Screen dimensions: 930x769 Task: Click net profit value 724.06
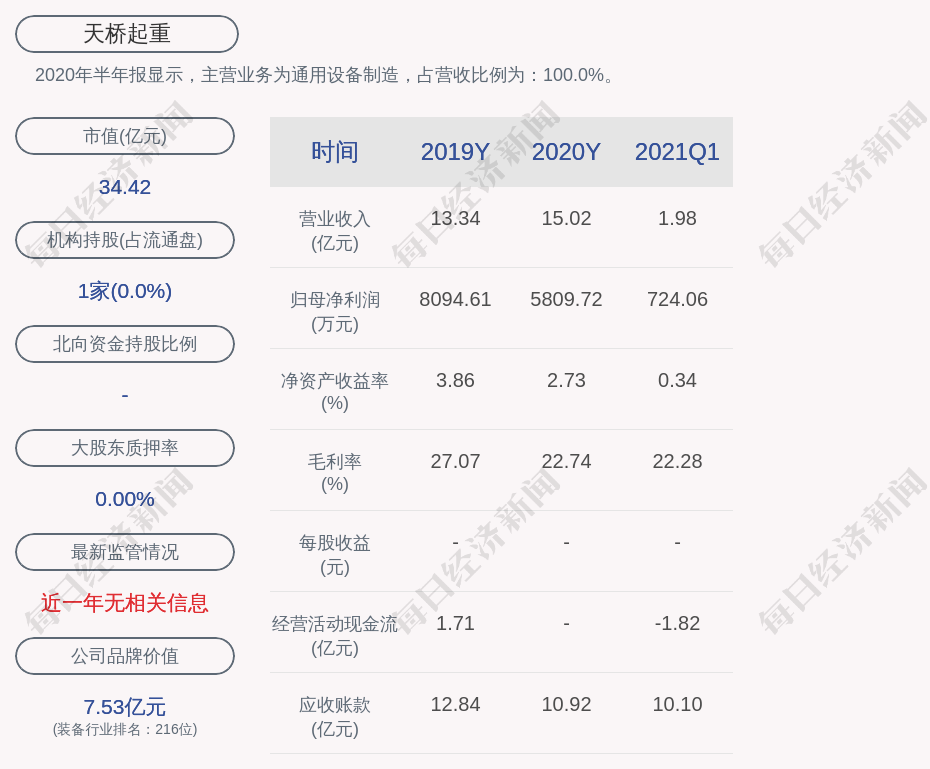(x=677, y=299)
